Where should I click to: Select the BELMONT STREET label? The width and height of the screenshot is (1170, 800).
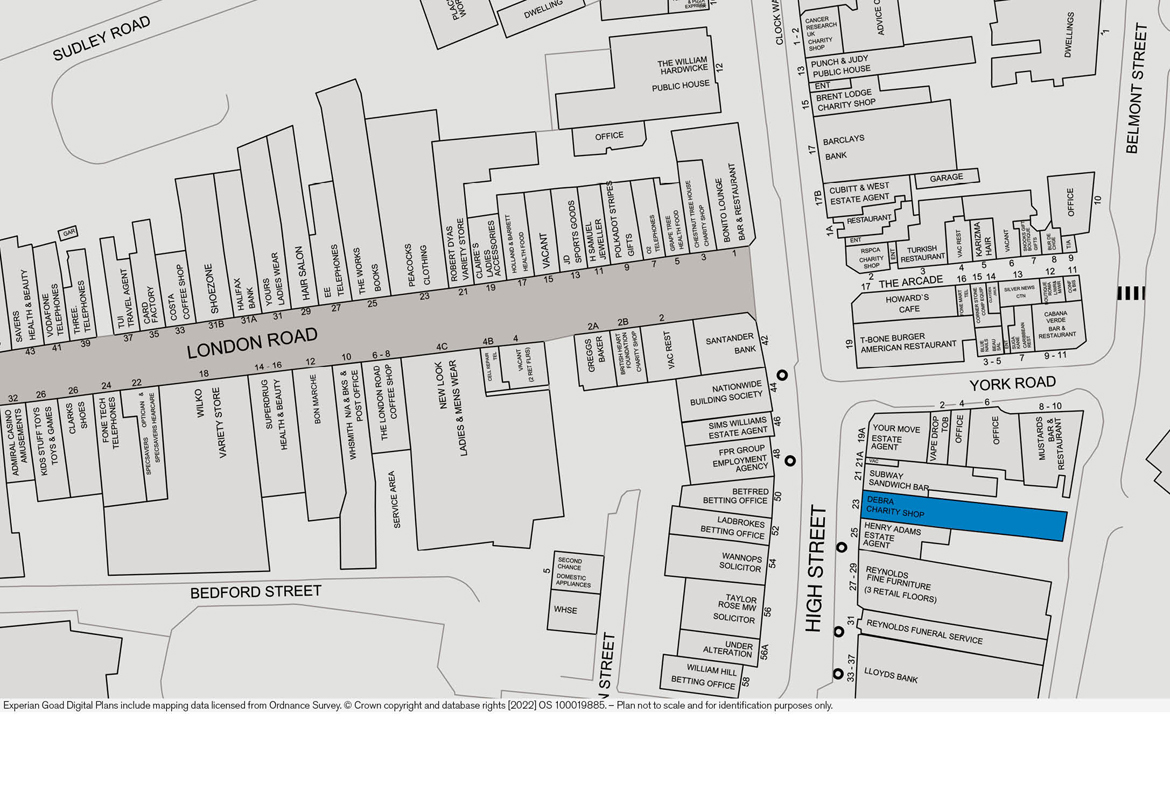[1136, 88]
